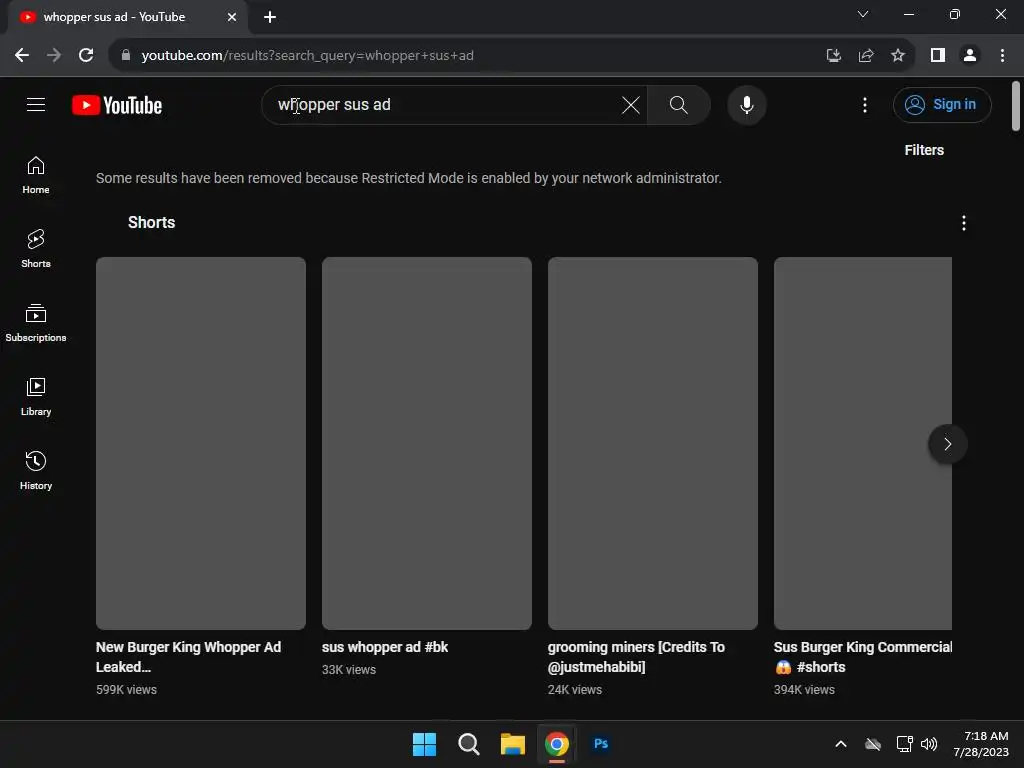Reload the page with the refresh icon
Screen dimensions: 1024x768
coord(86,56)
